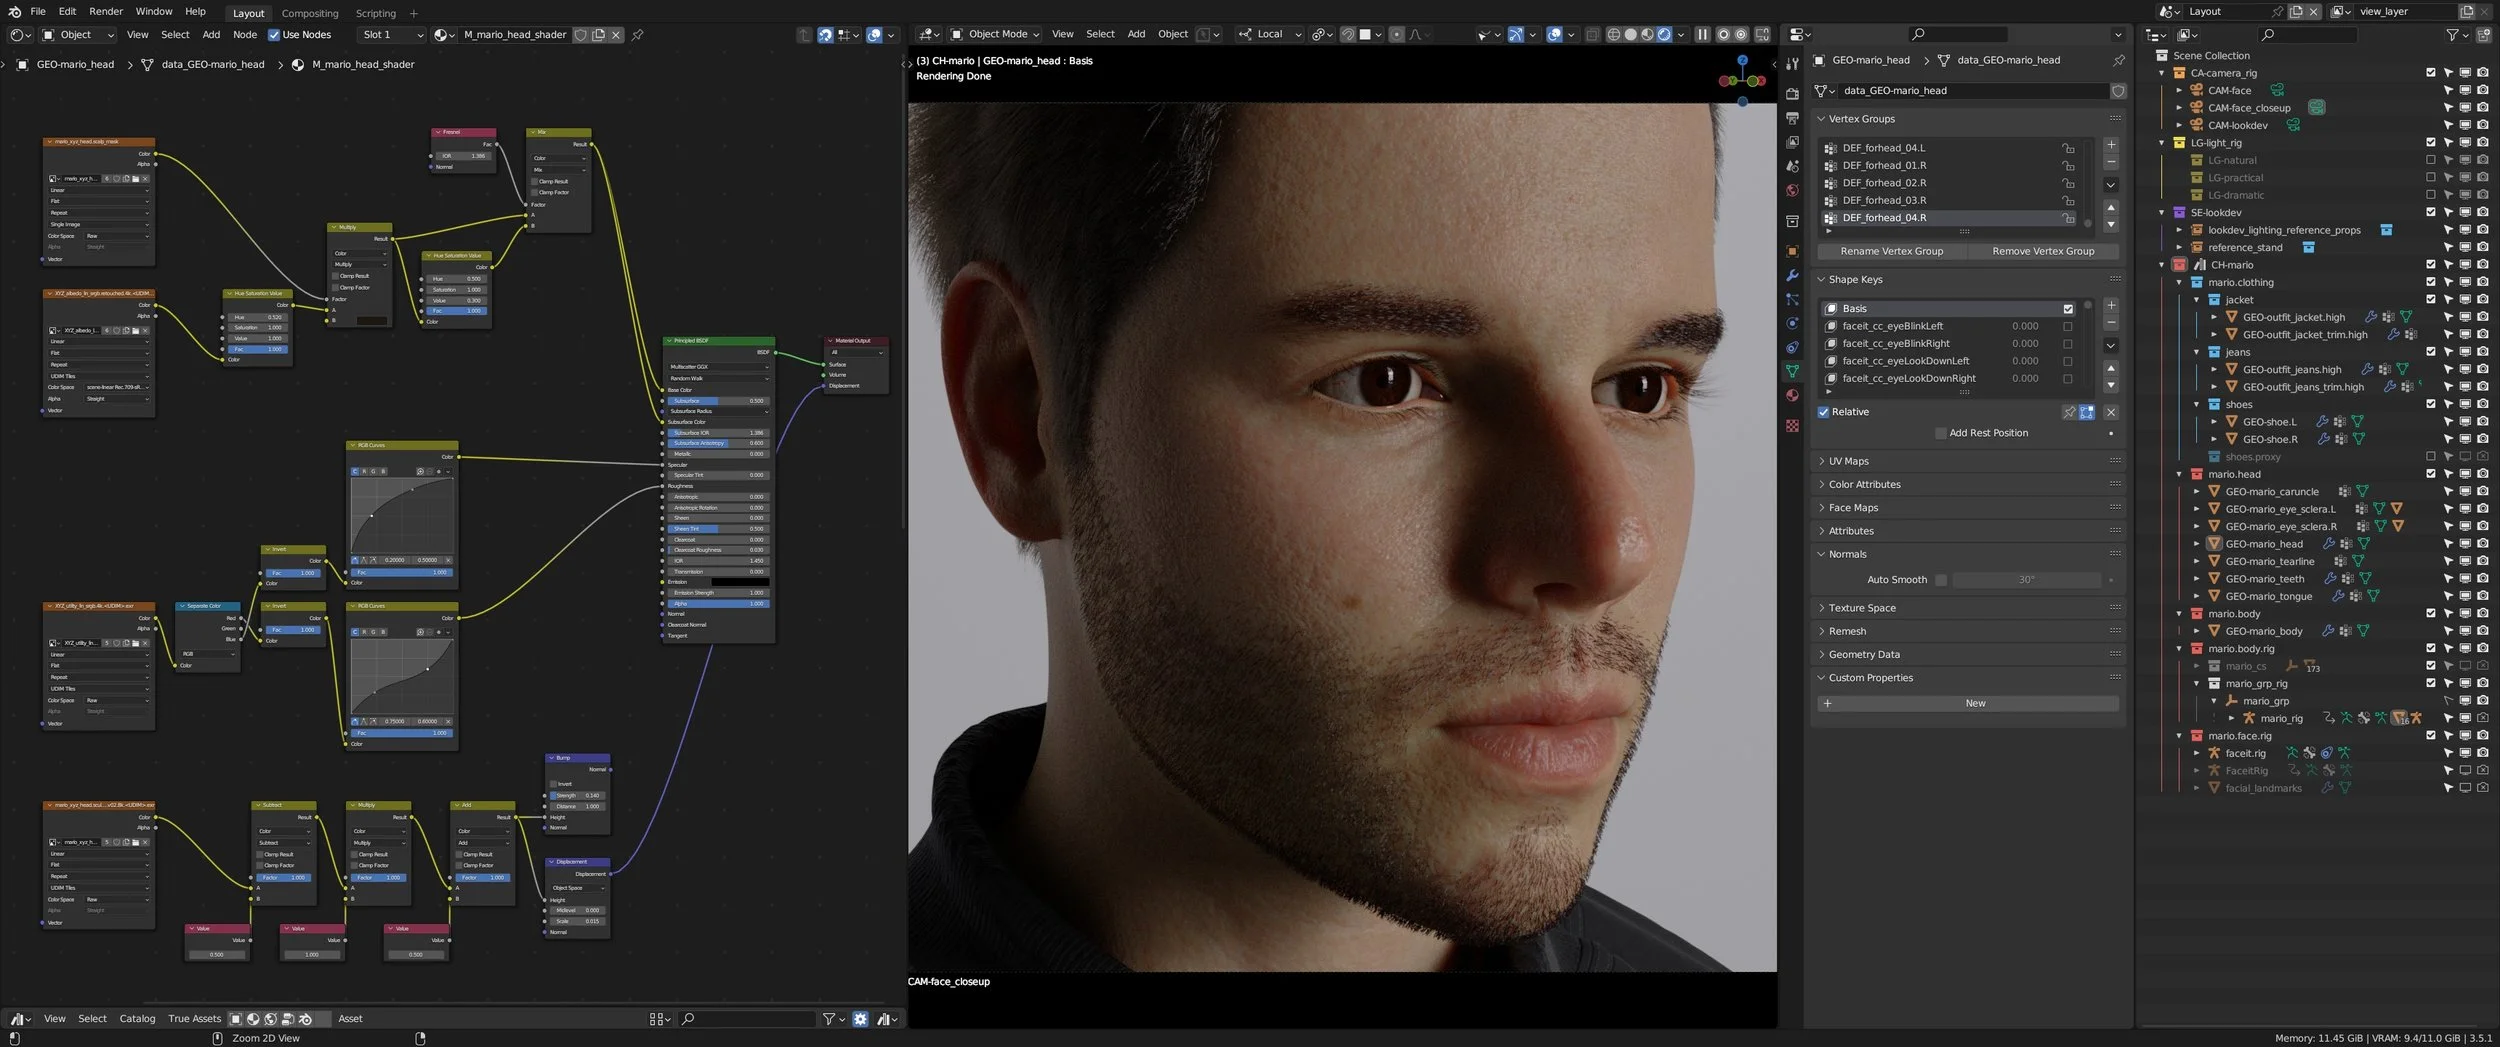This screenshot has height=1047, width=2500.
Task: Click Rename Vertex Group button
Action: coord(1892,252)
